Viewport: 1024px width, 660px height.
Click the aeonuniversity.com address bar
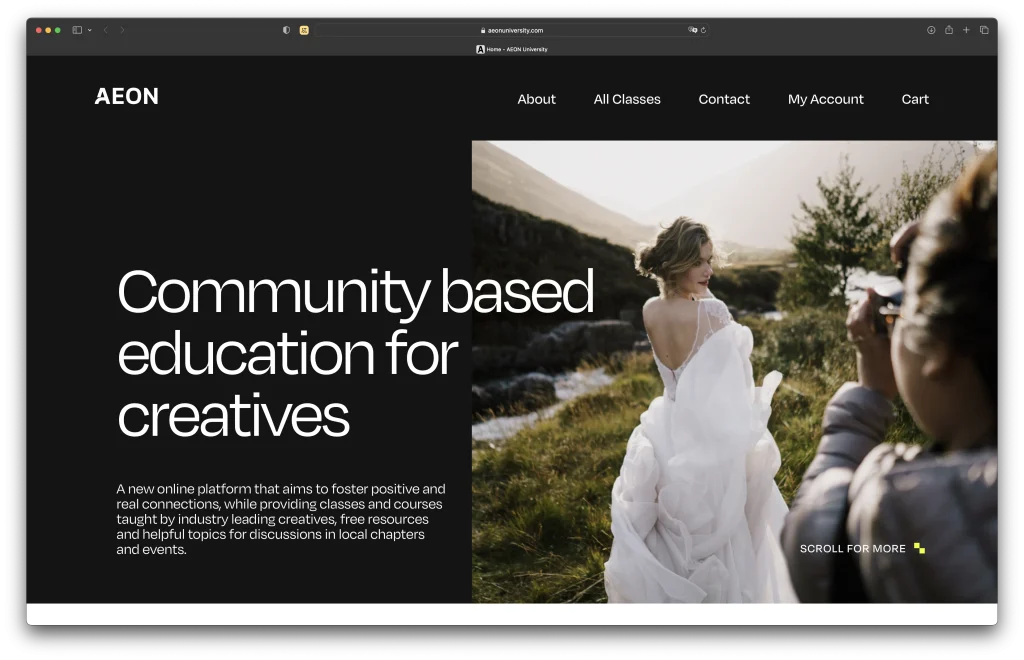click(x=514, y=30)
